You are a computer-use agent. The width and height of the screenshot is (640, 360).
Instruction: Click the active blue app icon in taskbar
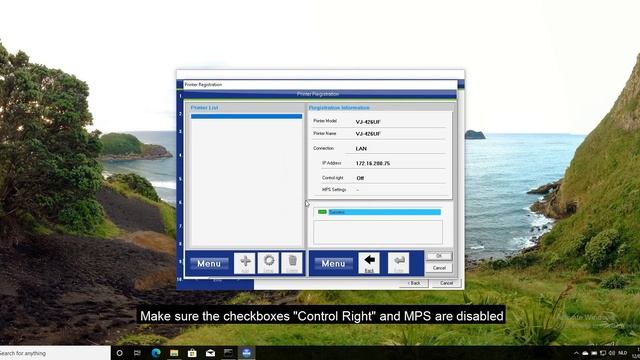point(247,353)
